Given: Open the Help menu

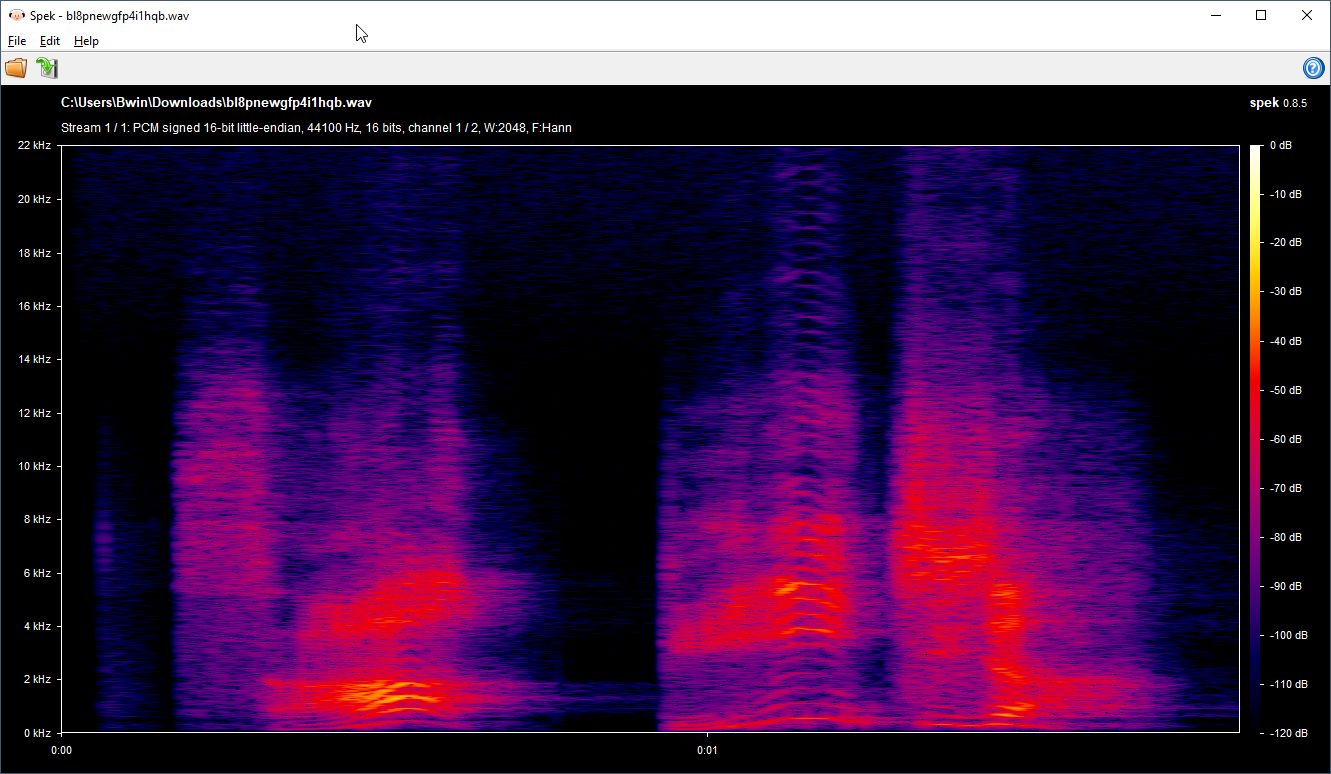Looking at the screenshot, I should coord(86,41).
